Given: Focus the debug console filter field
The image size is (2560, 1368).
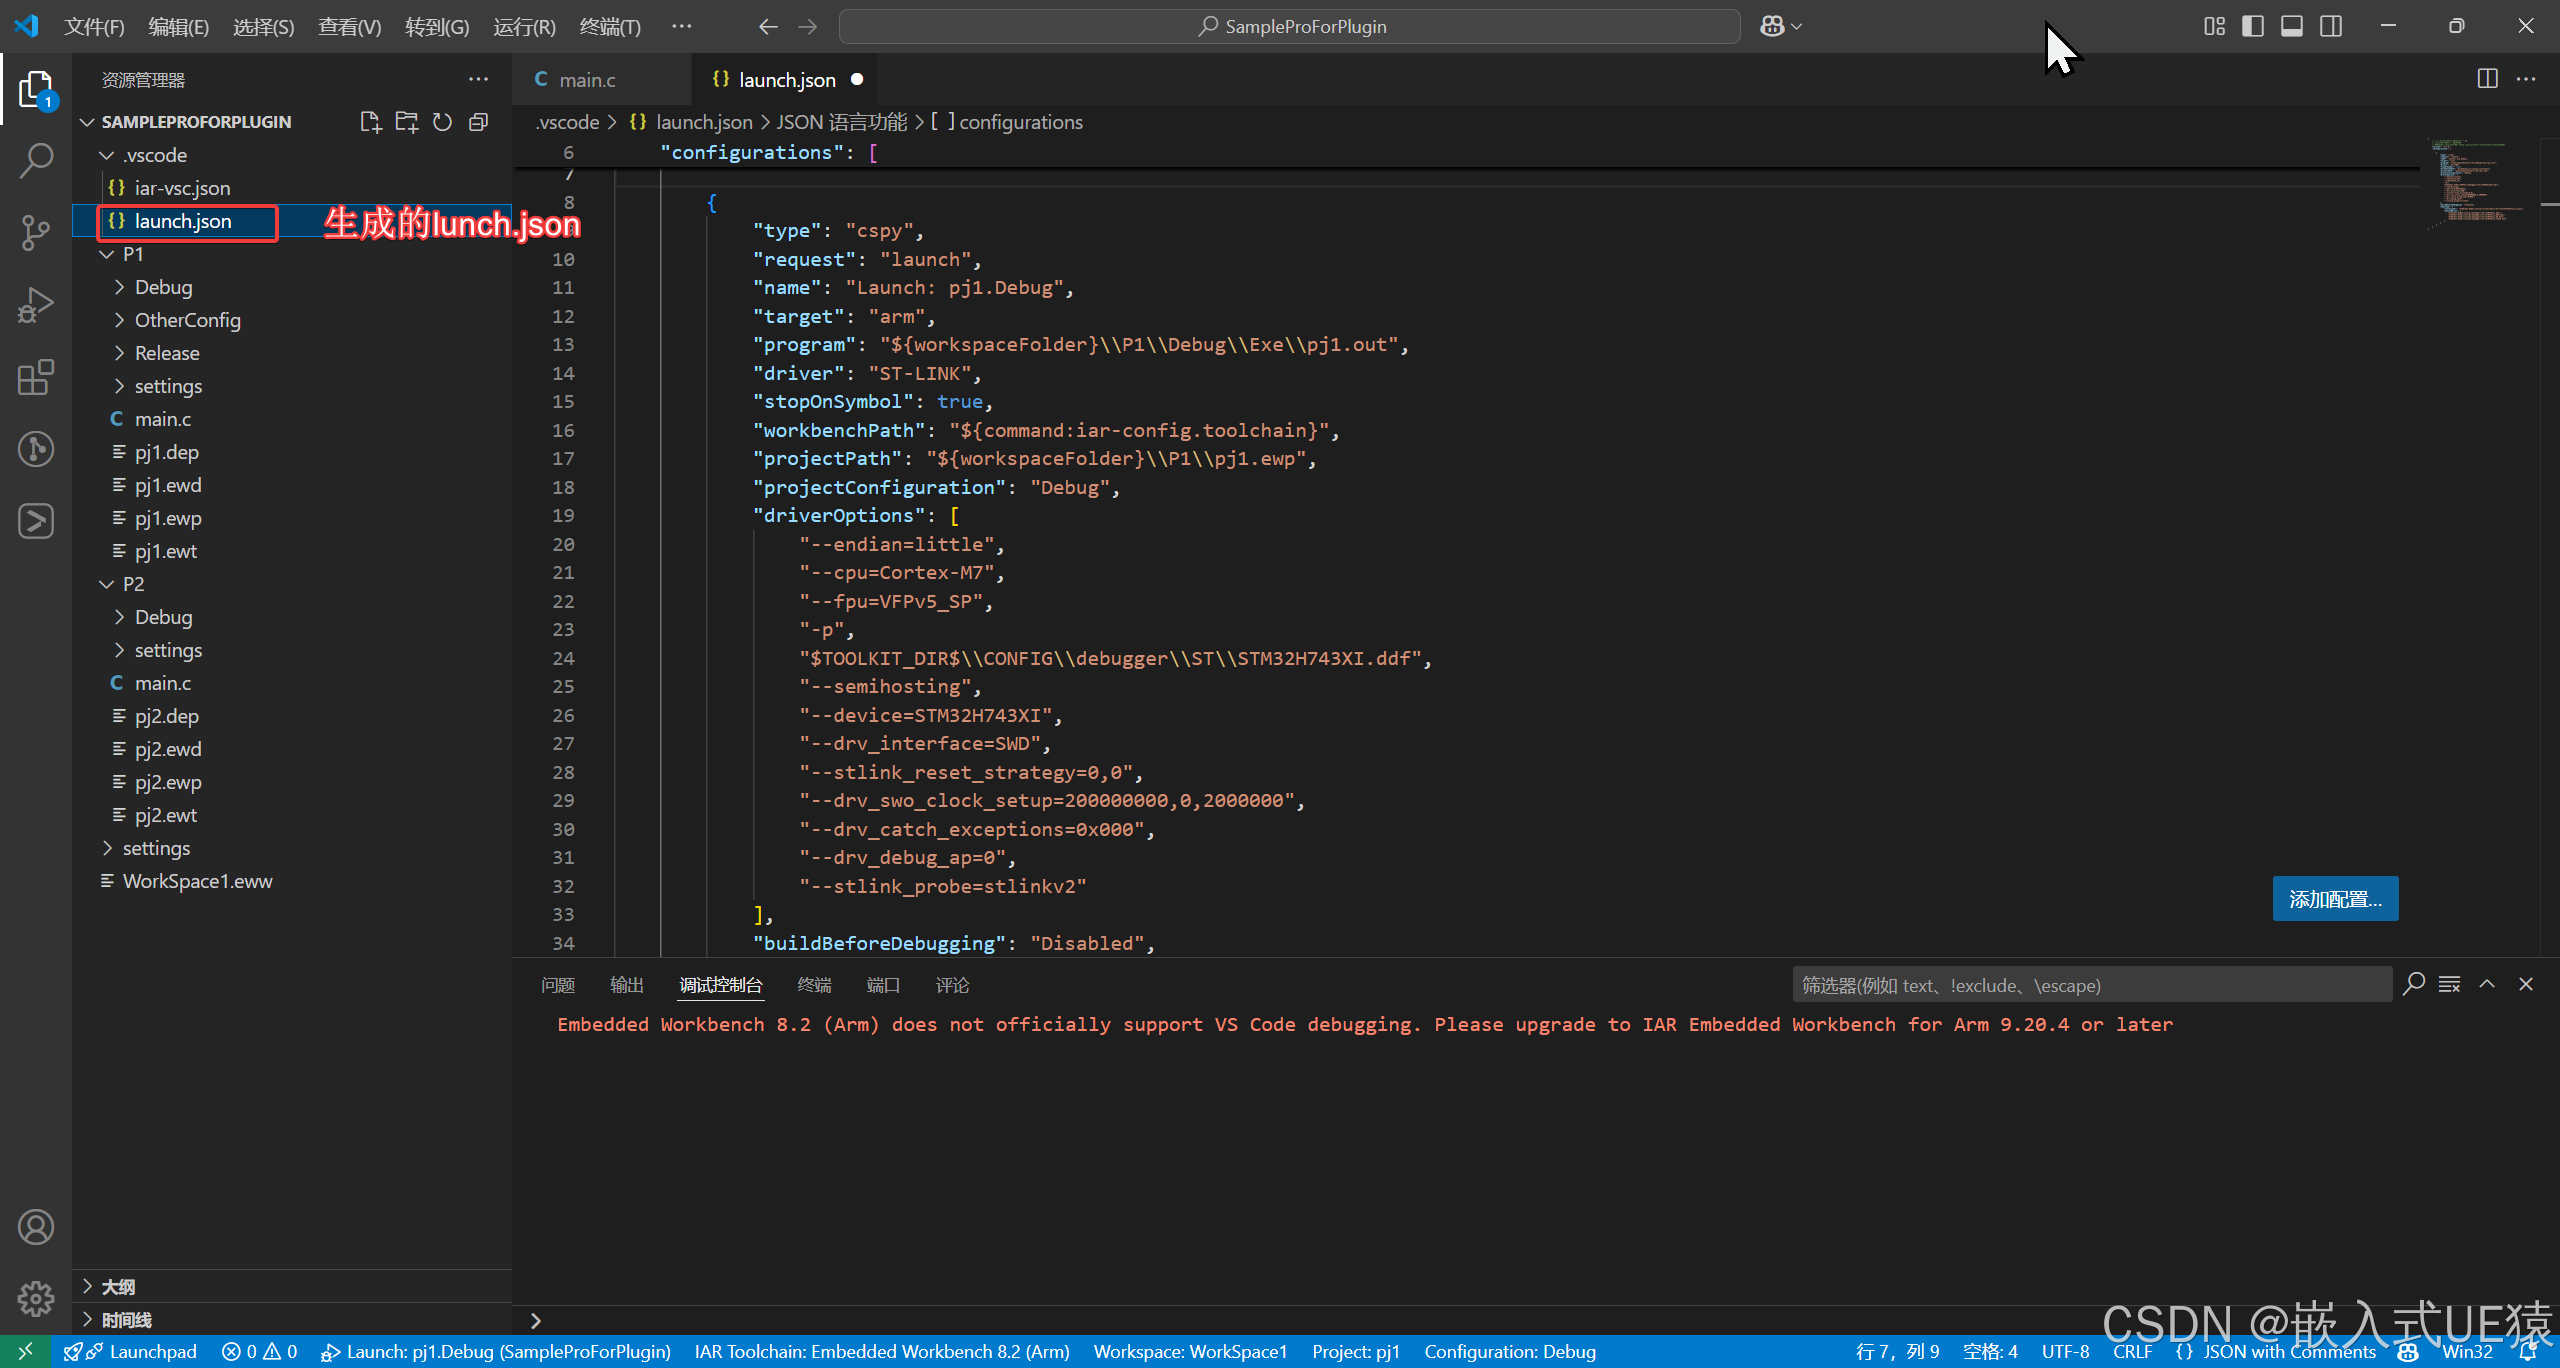Looking at the screenshot, I should tap(2090, 985).
